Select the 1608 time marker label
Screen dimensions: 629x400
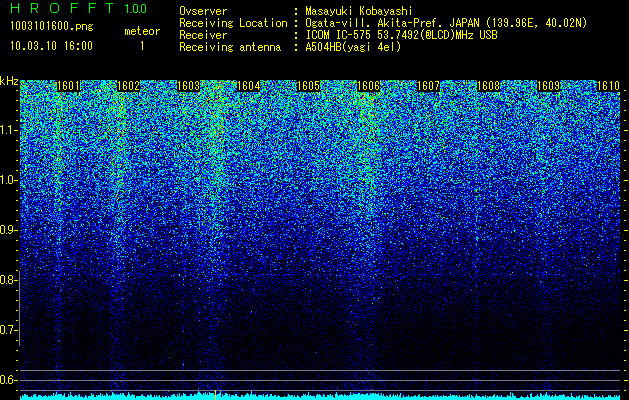click(x=489, y=86)
